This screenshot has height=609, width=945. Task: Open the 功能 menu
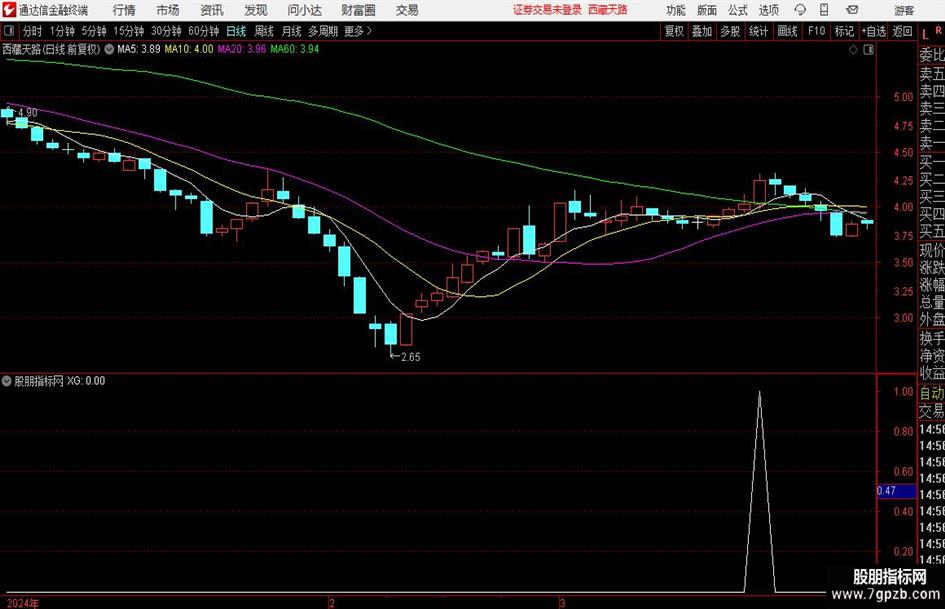pos(676,10)
